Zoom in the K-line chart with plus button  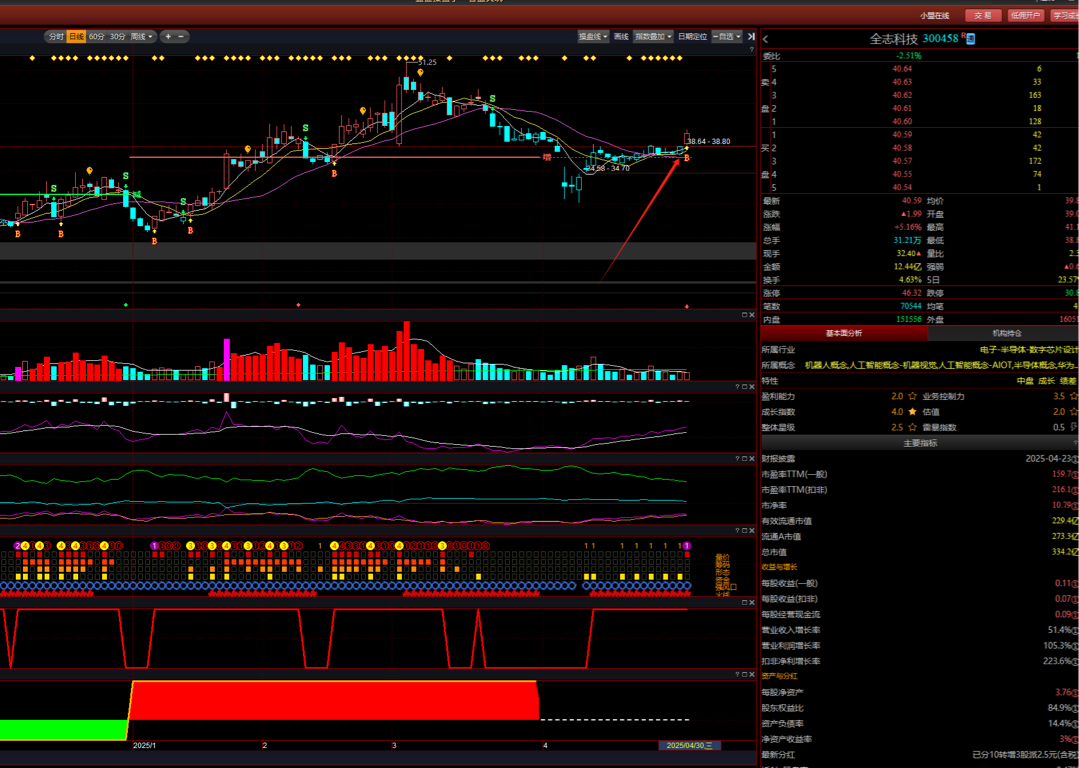click(x=168, y=36)
